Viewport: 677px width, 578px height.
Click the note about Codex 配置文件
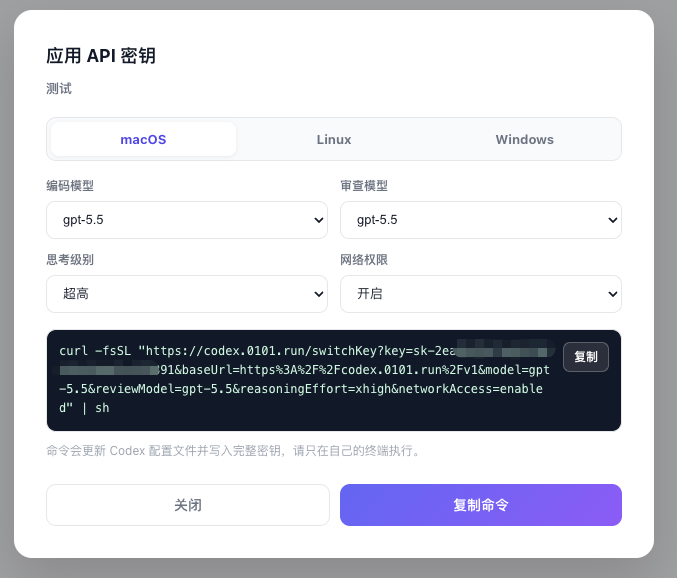point(234,451)
